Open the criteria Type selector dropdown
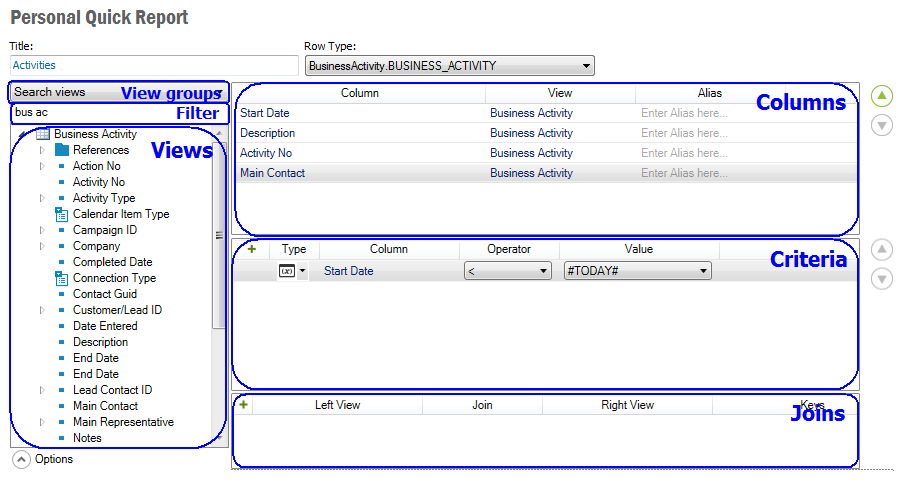The height and width of the screenshot is (480, 898). (x=292, y=271)
